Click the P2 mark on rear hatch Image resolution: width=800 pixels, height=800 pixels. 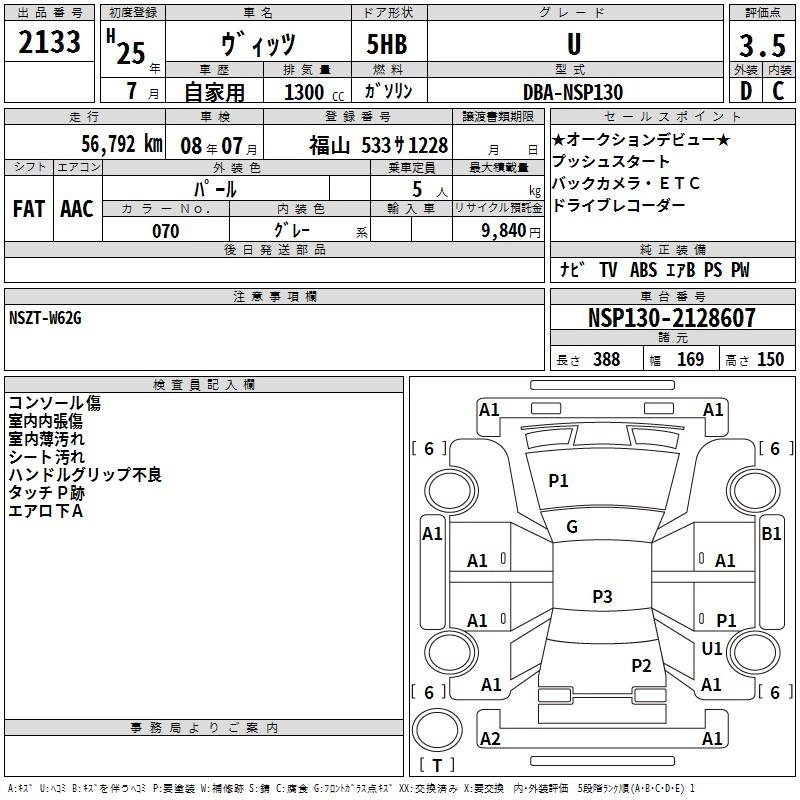641,665
